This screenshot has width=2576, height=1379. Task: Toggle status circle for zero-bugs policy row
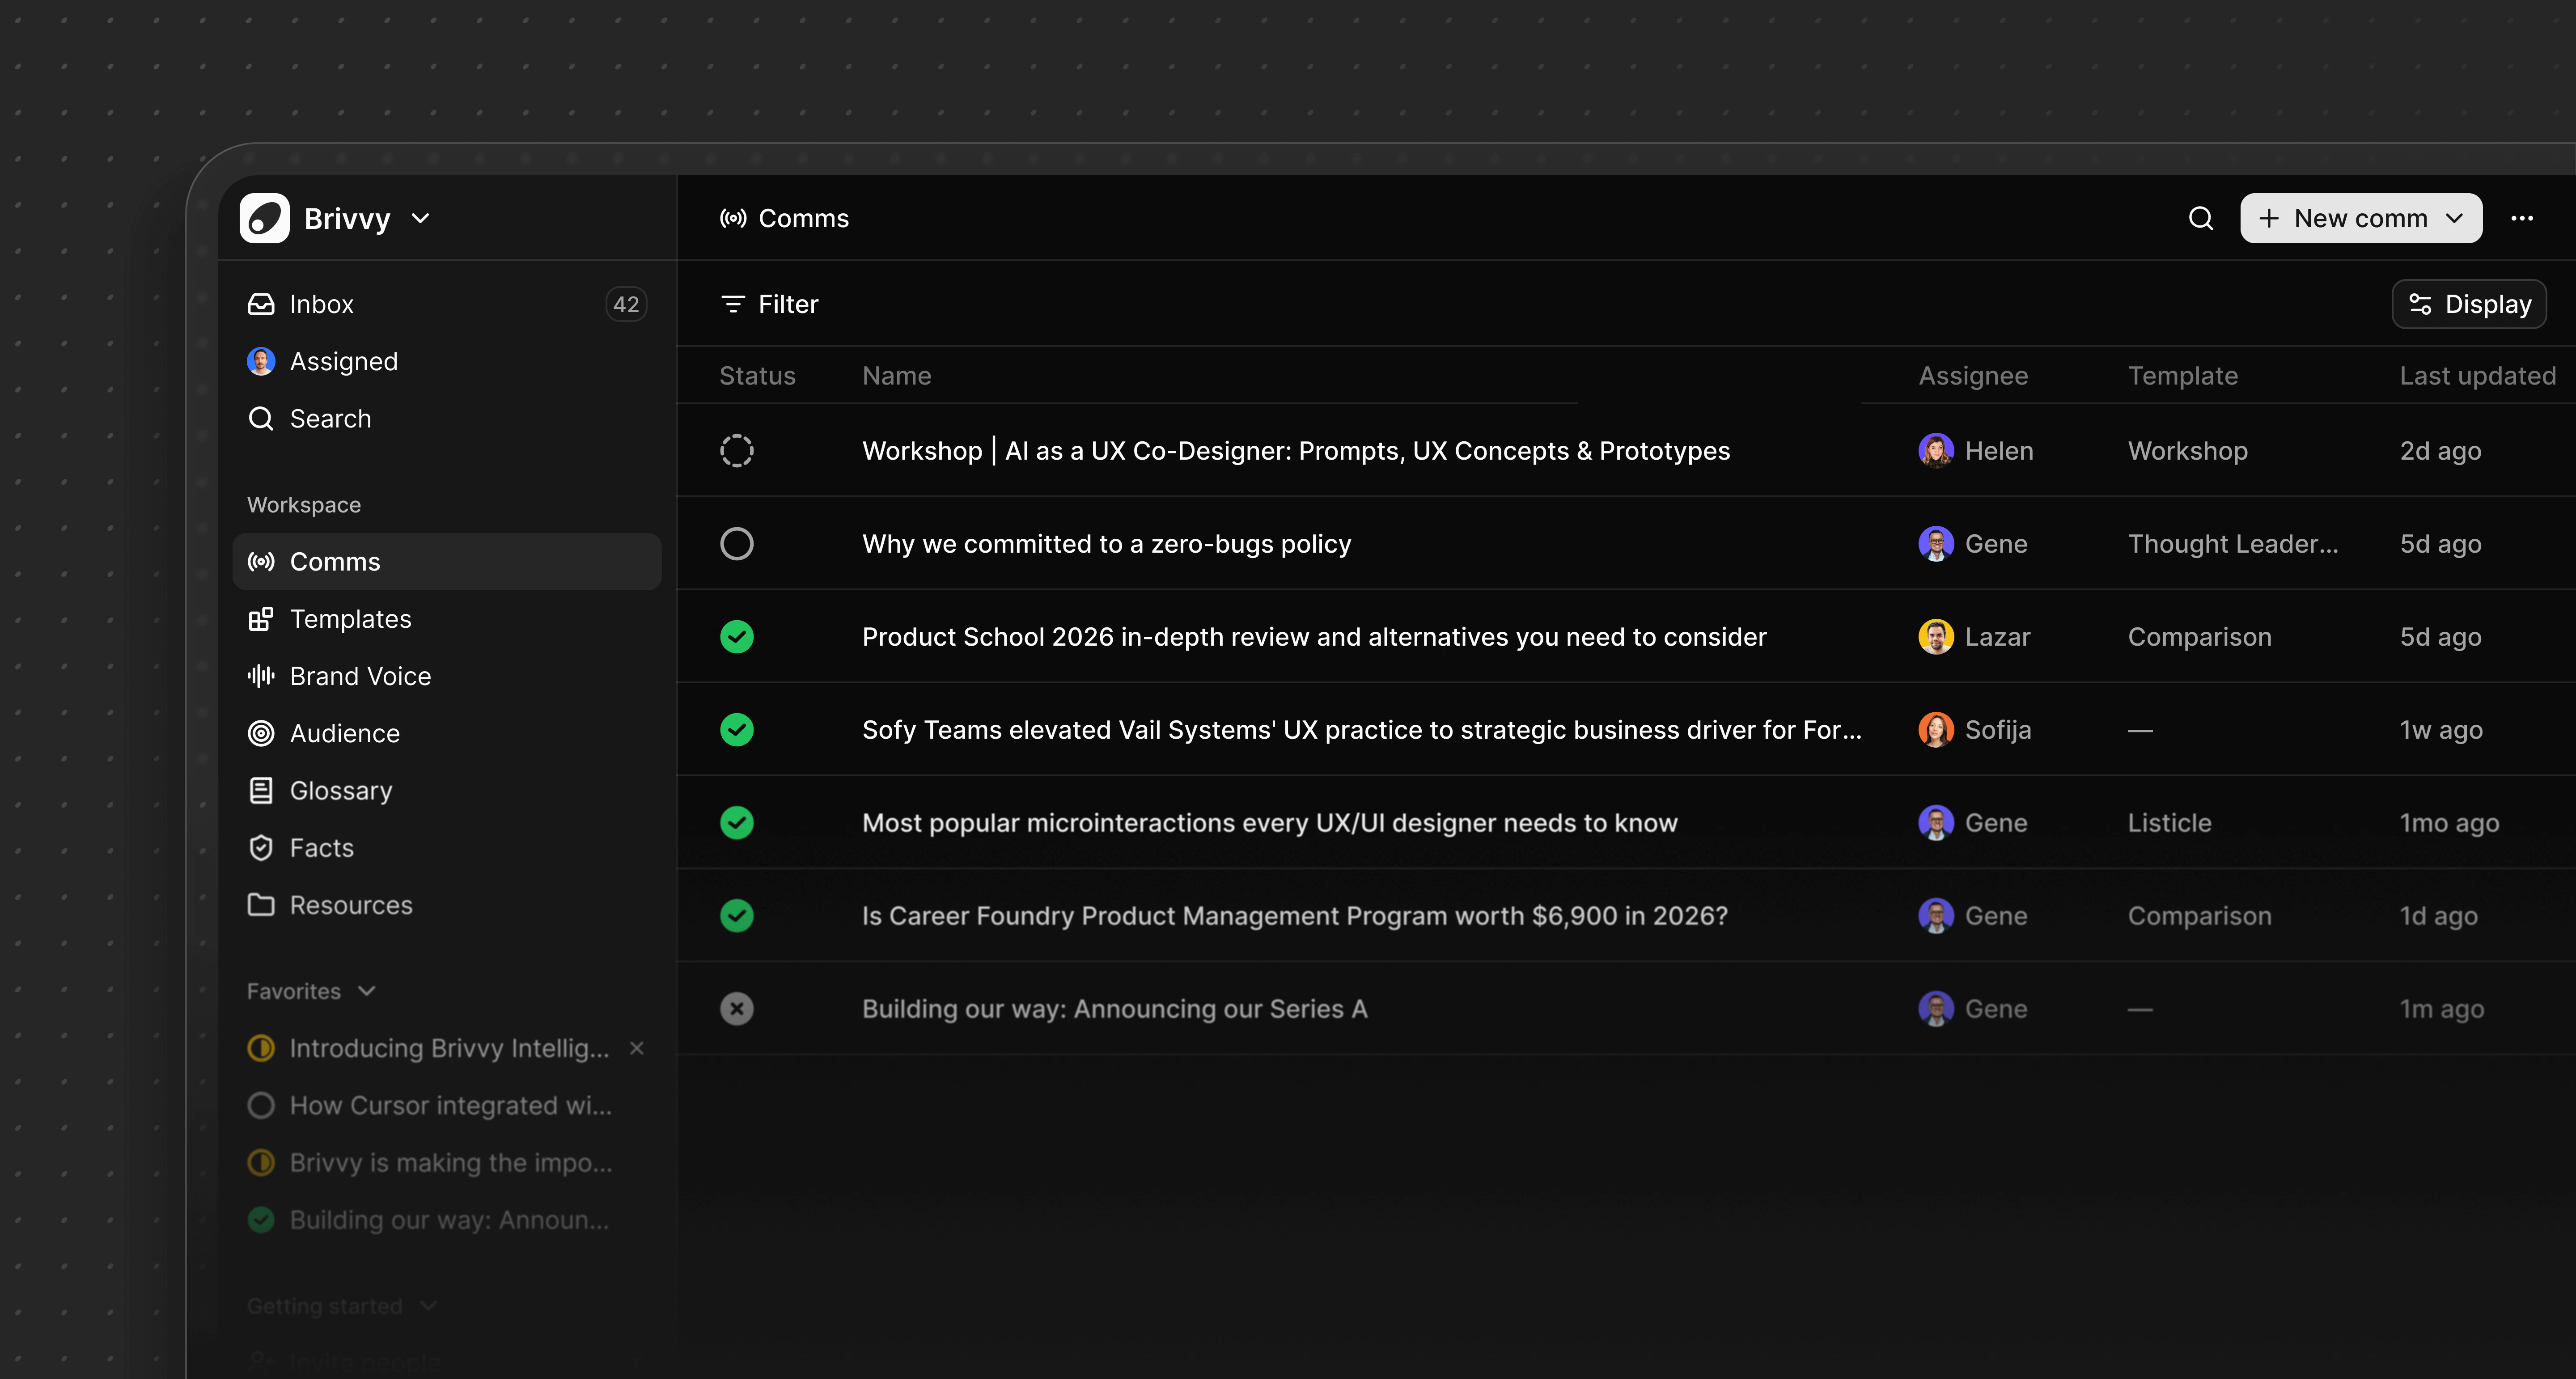pos(737,544)
